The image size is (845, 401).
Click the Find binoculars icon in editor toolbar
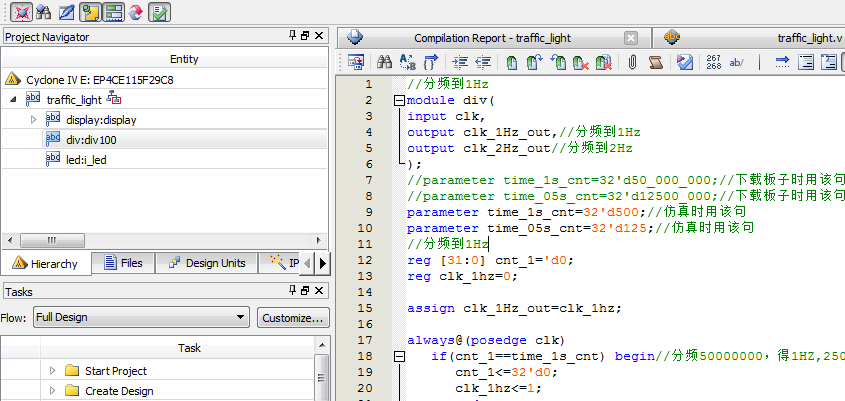383,62
